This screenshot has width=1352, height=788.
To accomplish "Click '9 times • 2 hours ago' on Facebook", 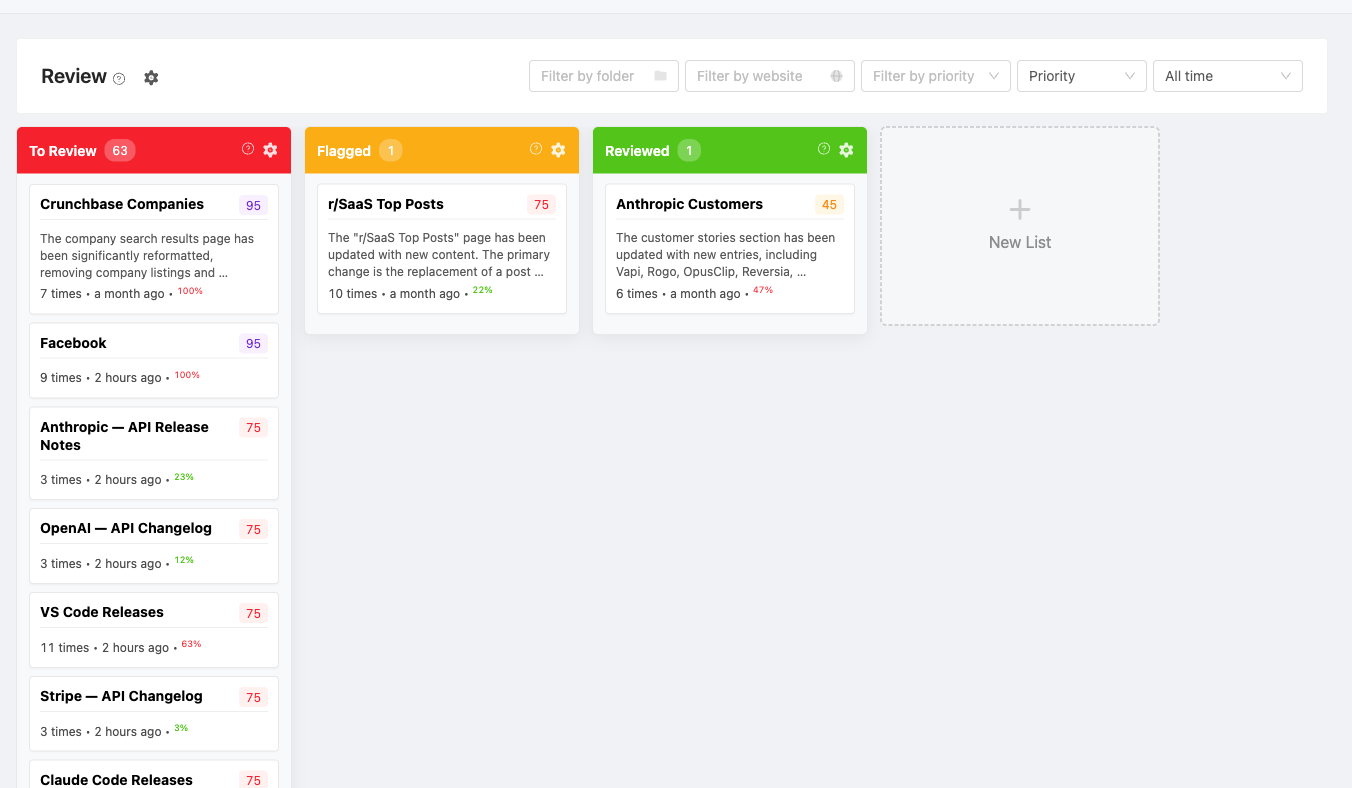I will 101,378.
